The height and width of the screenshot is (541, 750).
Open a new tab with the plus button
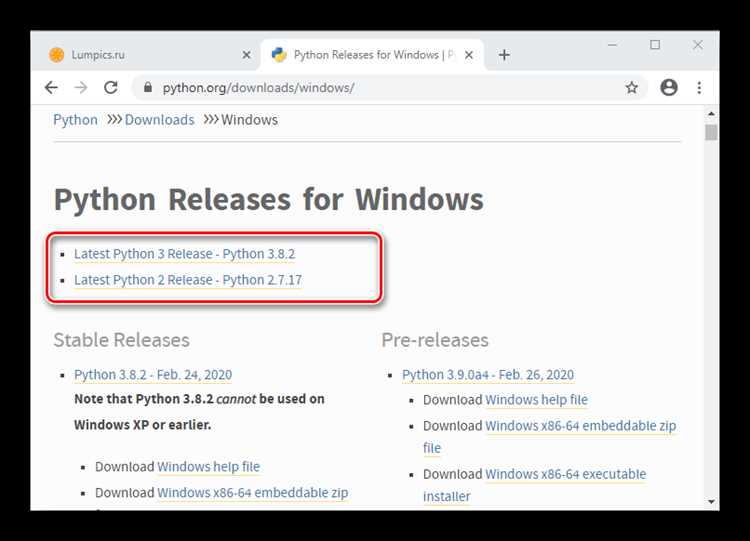pyautogui.click(x=504, y=55)
